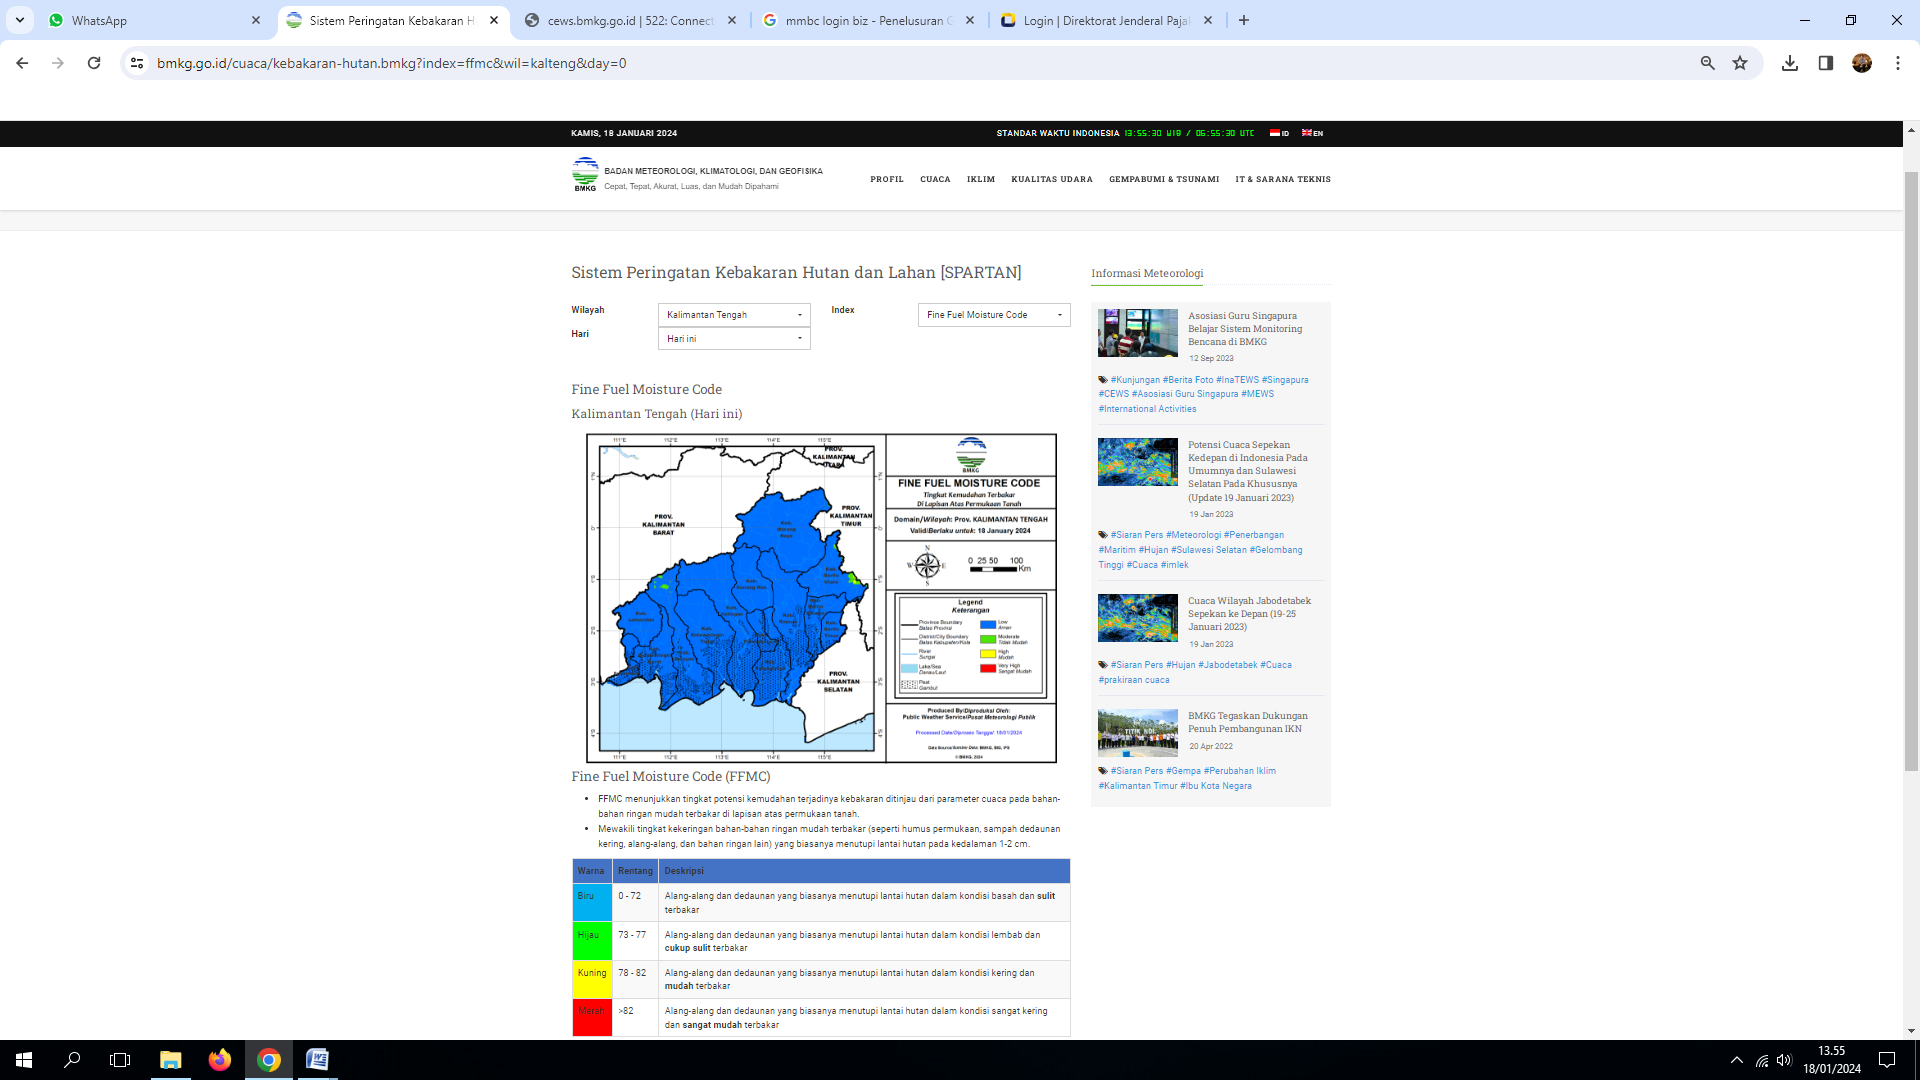Close the WhatsApp tab
The image size is (1920, 1080).
tap(256, 20)
